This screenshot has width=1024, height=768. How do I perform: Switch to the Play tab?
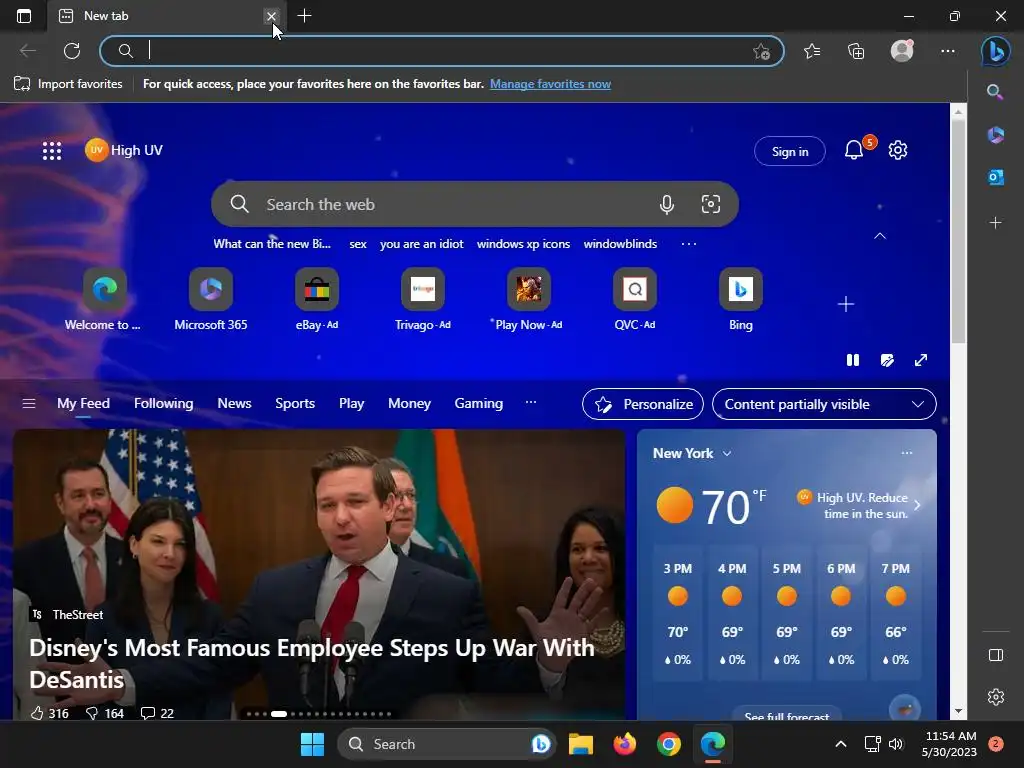(x=351, y=404)
